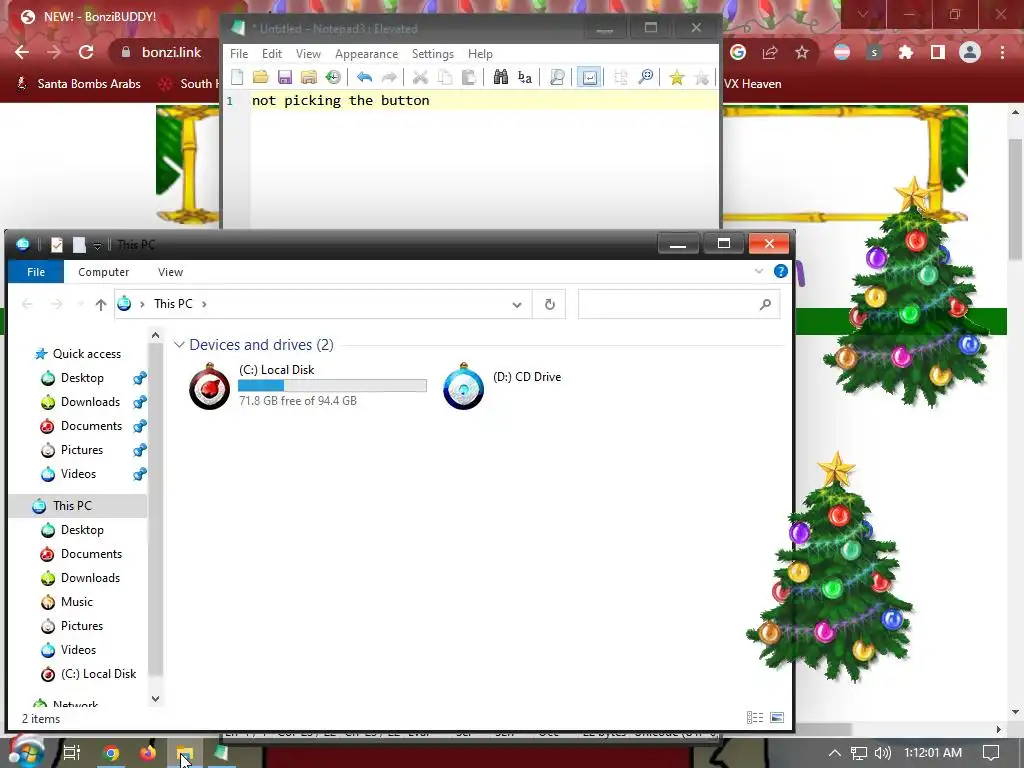
Task: Expand the Explorer ribbon chevron
Action: pyautogui.click(x=759, y=271)
